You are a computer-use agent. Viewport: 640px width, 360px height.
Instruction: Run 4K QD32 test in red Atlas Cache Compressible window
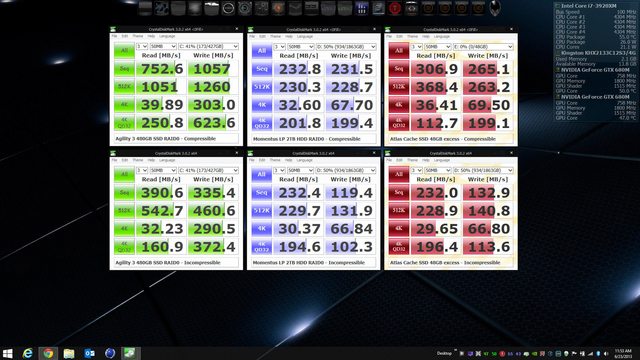[399, 123]
